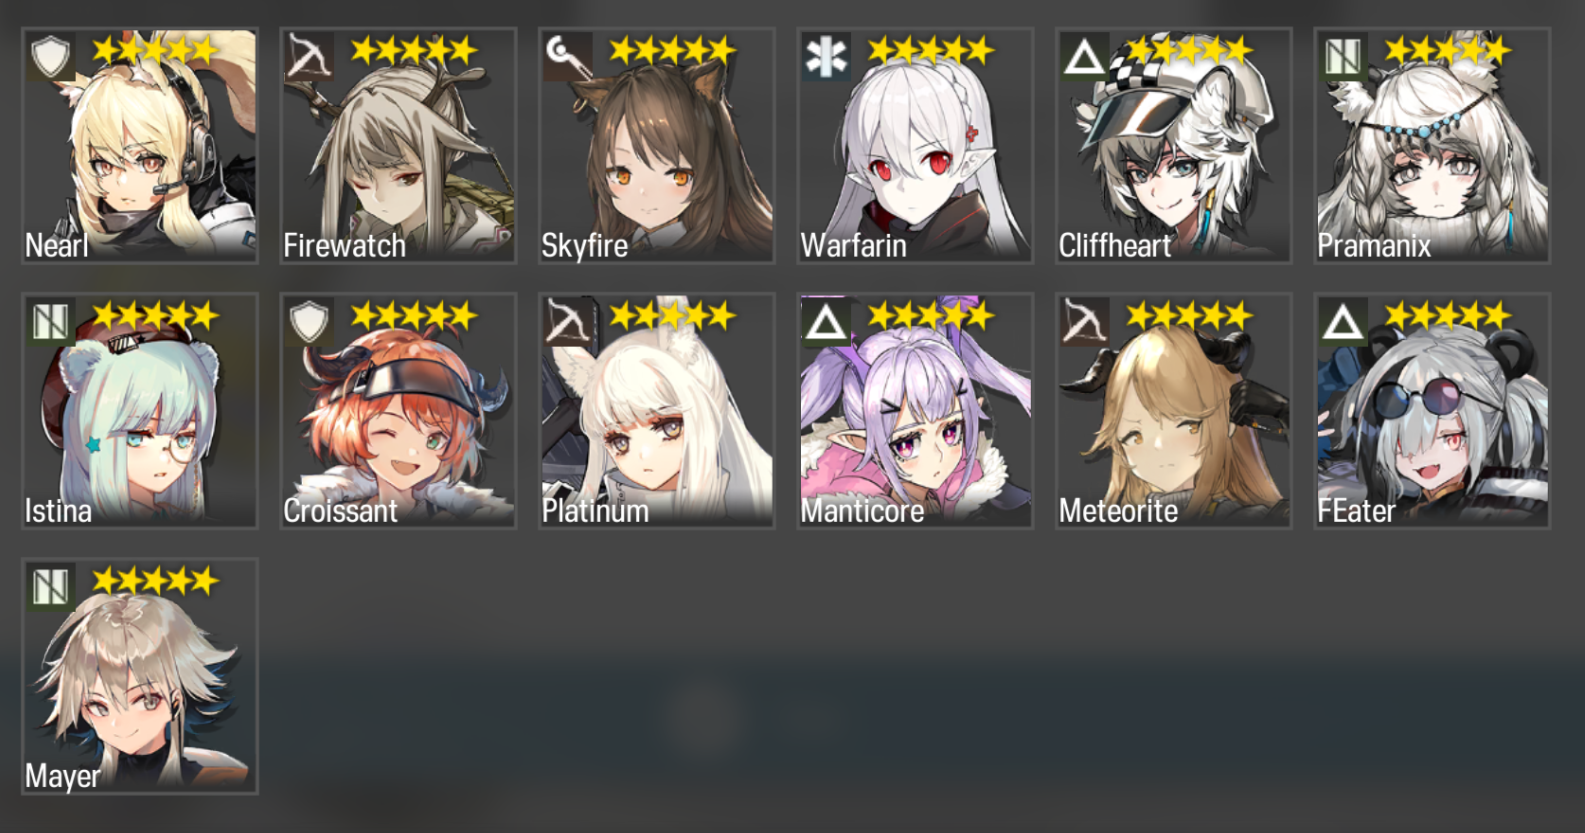This screenshot has width=1585, height=833.
Task: Click the Supporter class icon on Pramanix's card
Action: pyautogui.click(x=1342, y=57)
